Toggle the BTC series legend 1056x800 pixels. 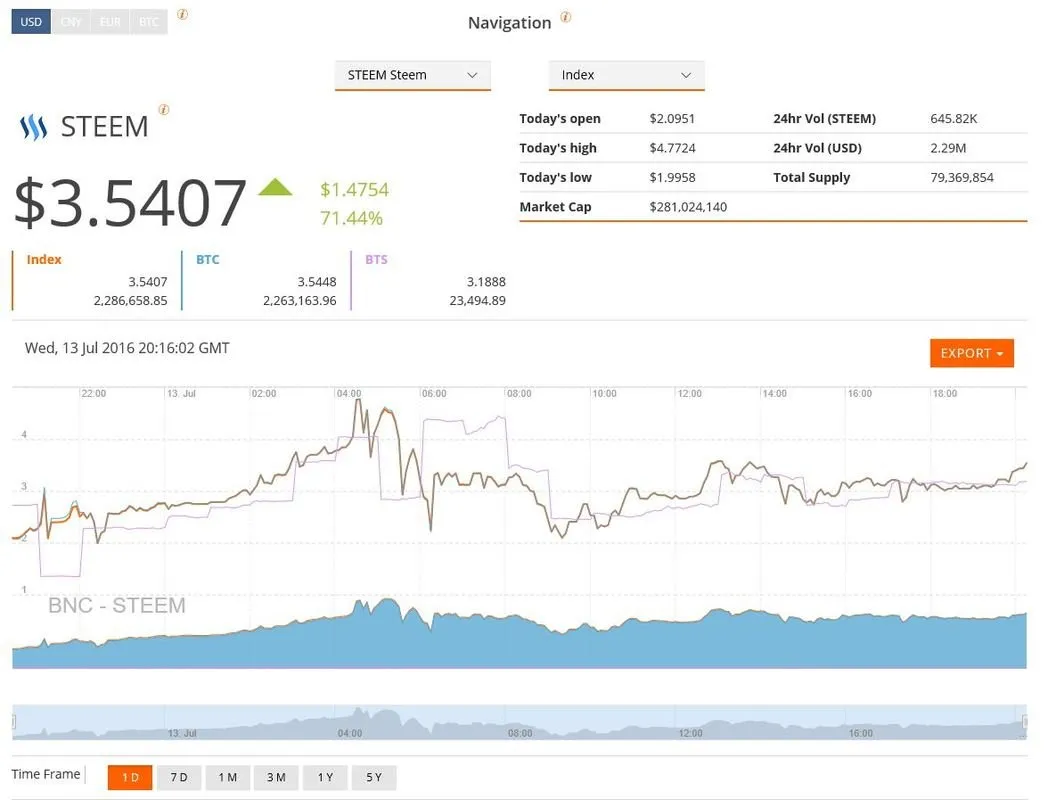[207, 259]
